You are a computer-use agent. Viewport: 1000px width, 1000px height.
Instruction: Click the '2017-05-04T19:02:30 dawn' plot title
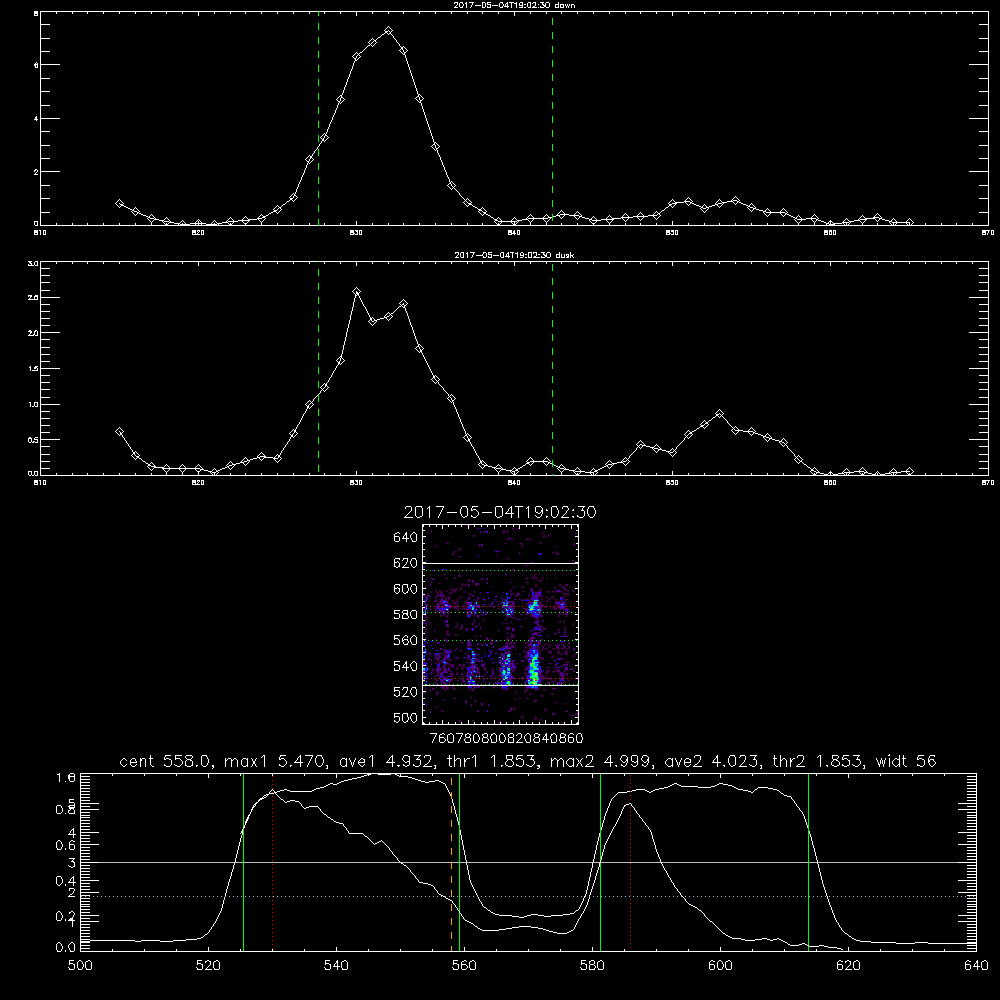(514, 5)
